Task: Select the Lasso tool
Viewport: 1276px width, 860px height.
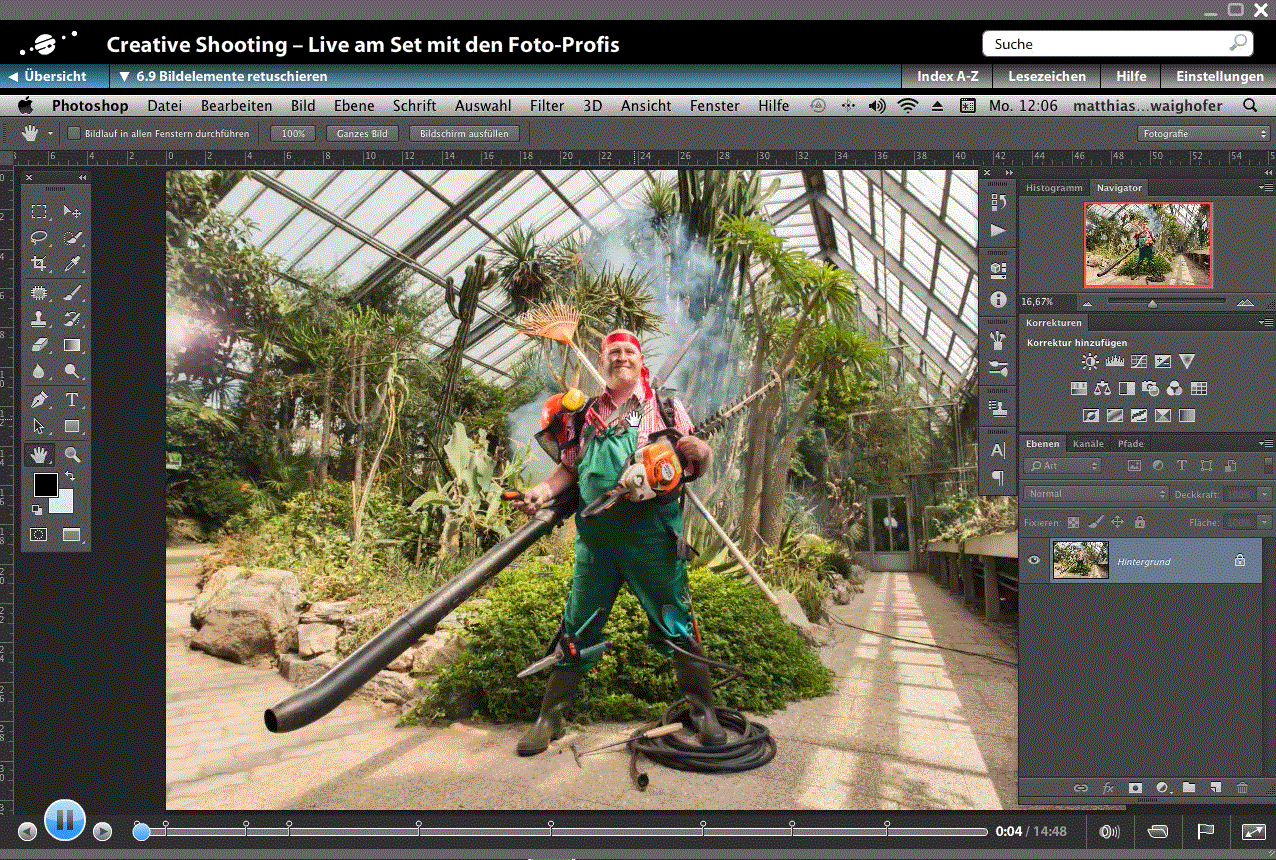Action: (x=39, y=237)
